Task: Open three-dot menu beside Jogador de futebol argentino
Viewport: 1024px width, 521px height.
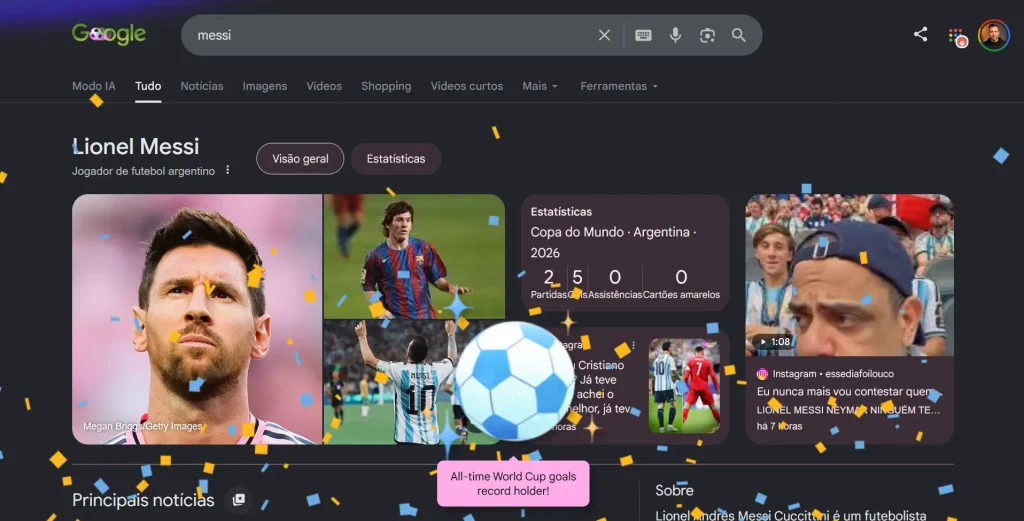Action: (x=227, y=170)
